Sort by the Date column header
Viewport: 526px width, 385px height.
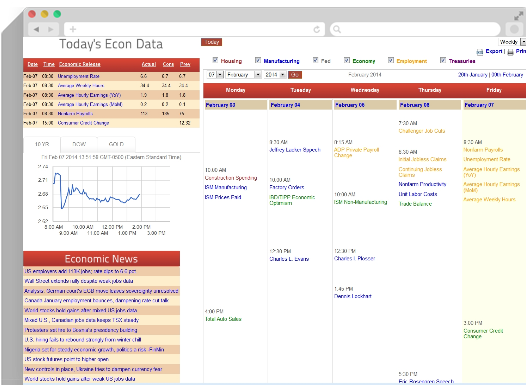33,64
